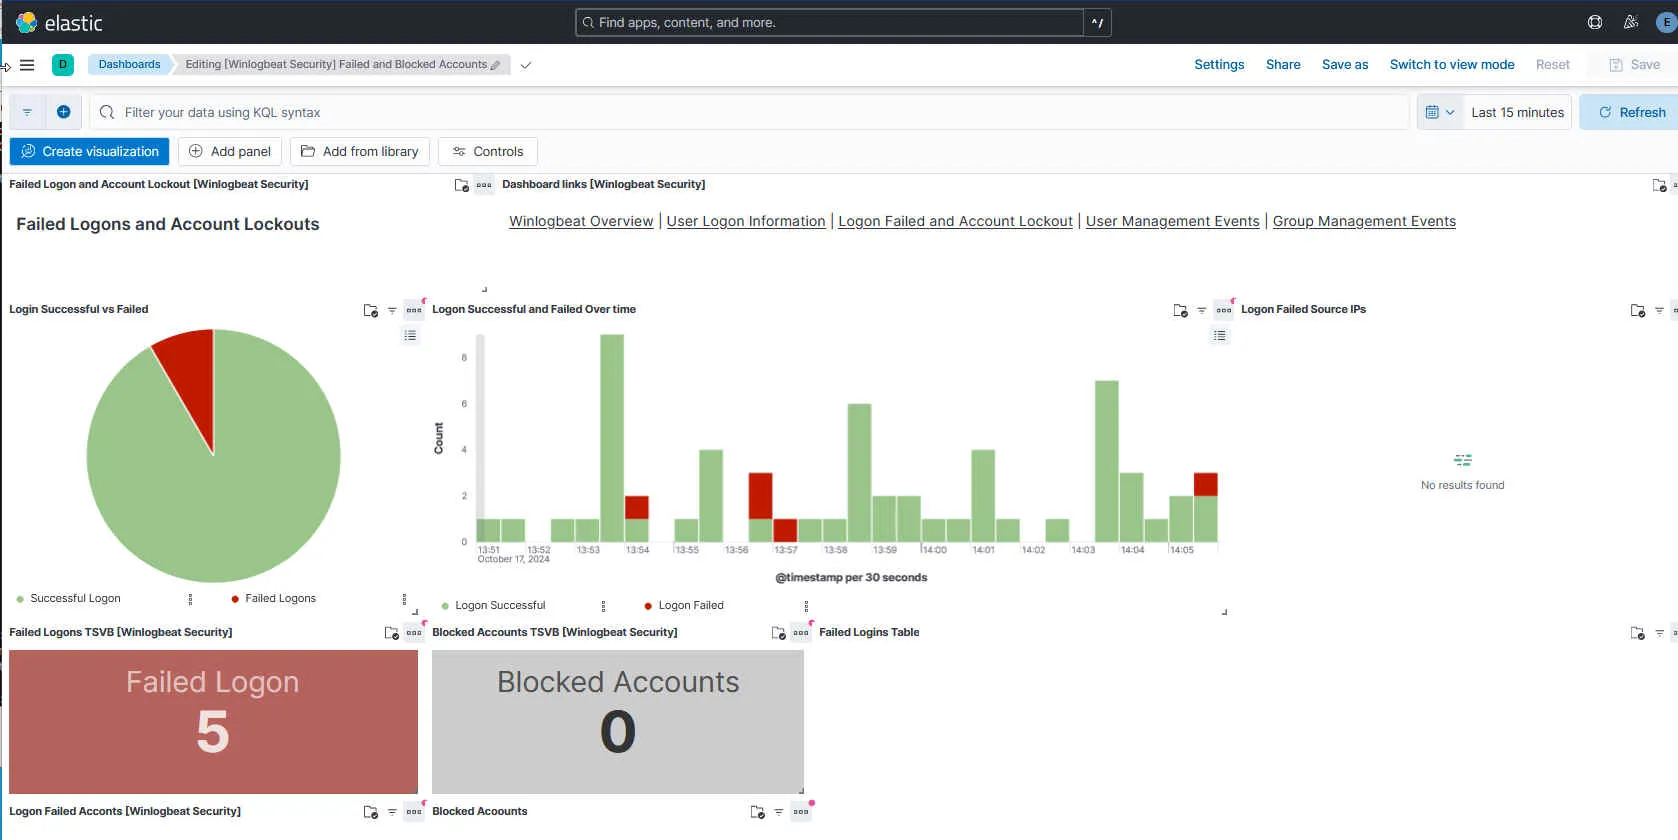Open panel options for Logon Successful and Failed Over time
The height and width of the screenshot is (840, 1678).
pyautogui.click(x=1223, y=310)
